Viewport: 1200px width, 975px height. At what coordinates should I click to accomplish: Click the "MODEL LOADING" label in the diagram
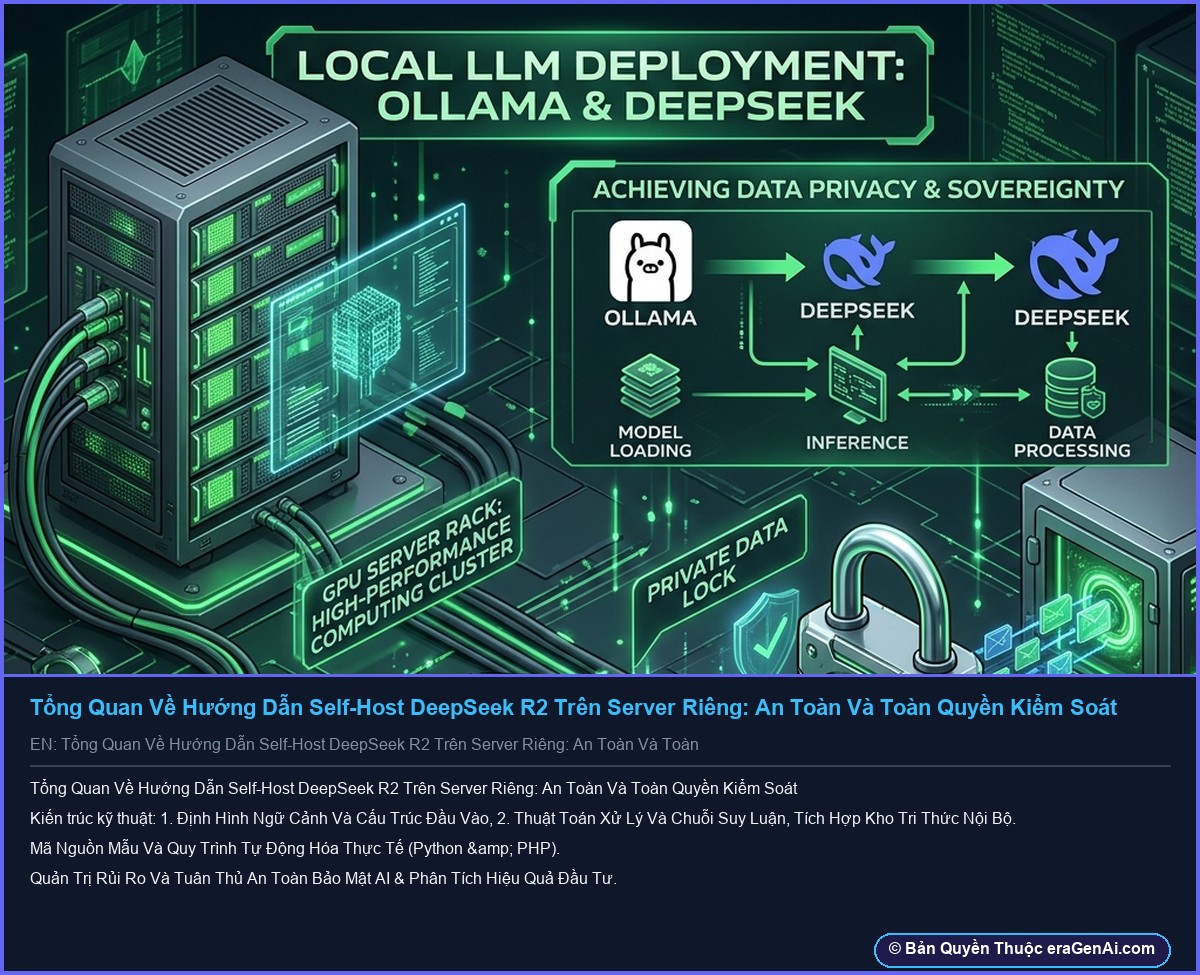point(650,441)
